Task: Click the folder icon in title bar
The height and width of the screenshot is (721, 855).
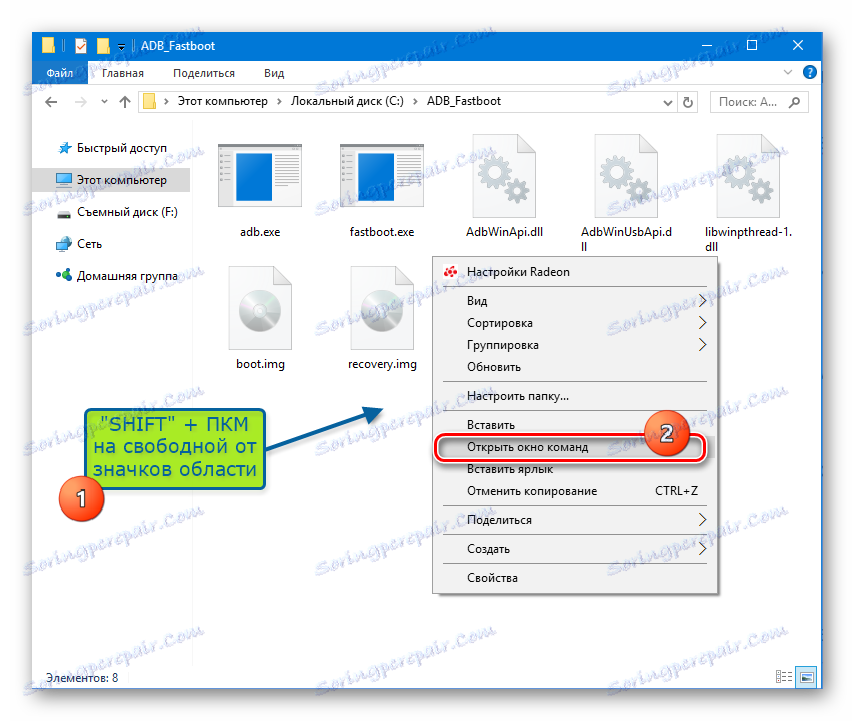Action: click(x=48, y=46)
